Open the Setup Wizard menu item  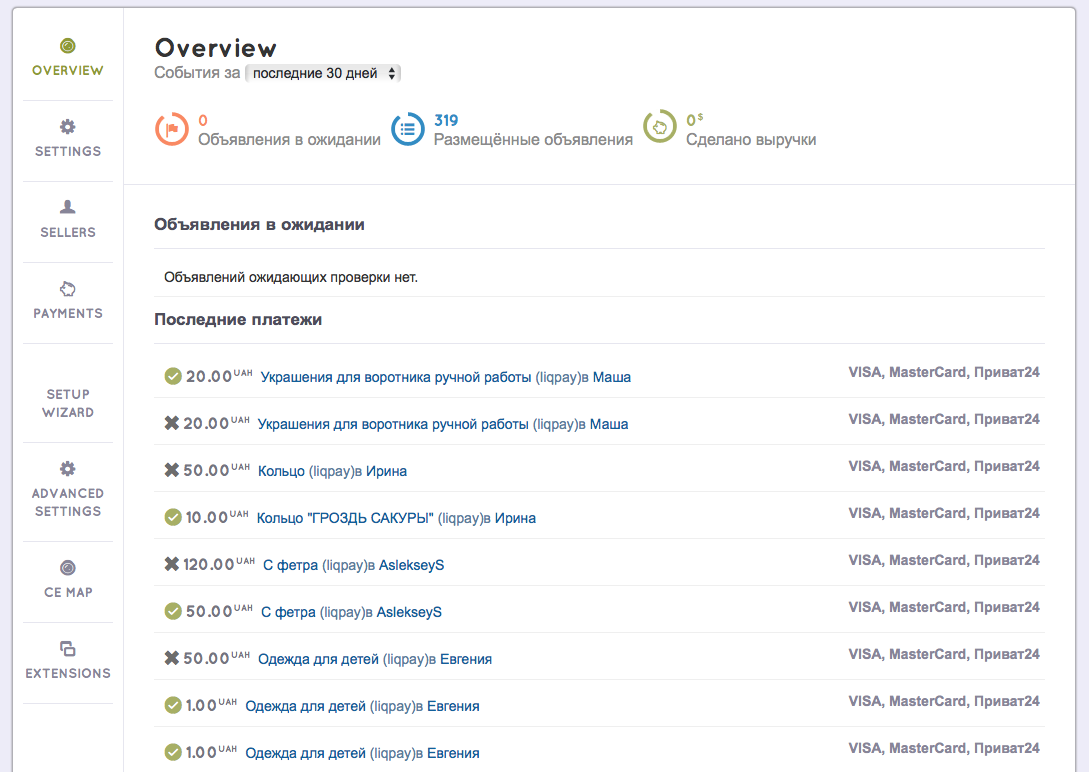click(68, 403)
